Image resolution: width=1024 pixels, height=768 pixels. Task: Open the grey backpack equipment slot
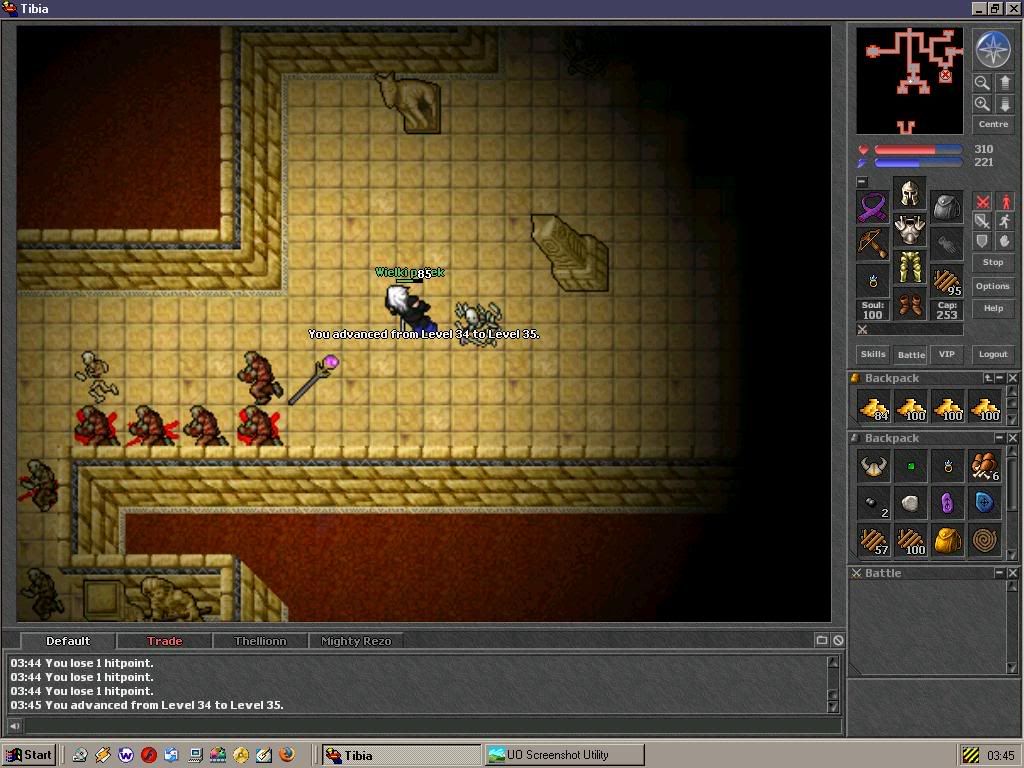pos(947,208)
